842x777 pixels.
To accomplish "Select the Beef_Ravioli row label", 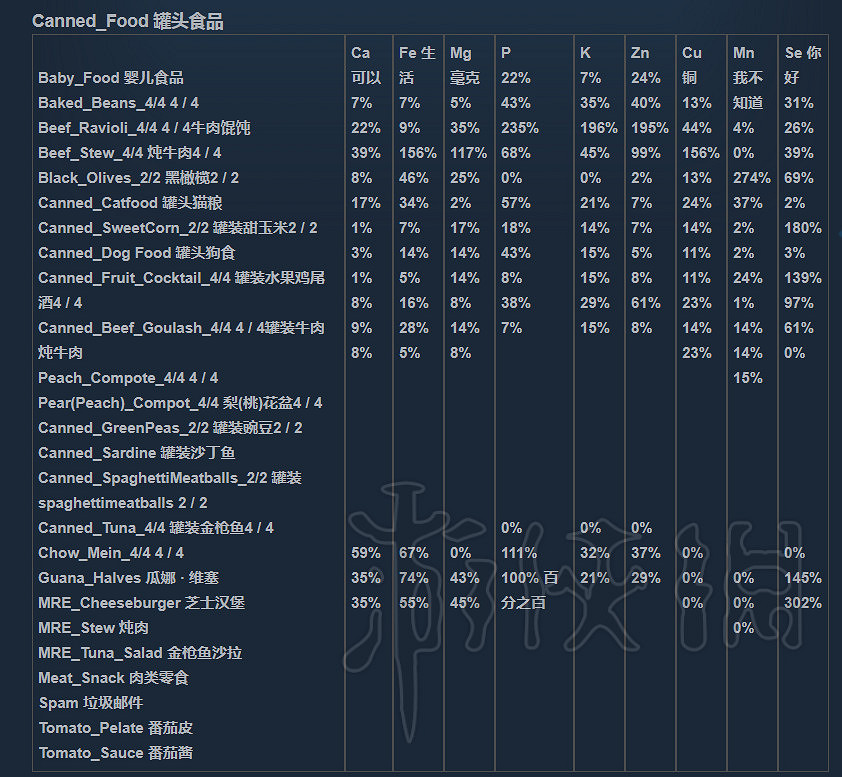I will [x=144, y=128].
